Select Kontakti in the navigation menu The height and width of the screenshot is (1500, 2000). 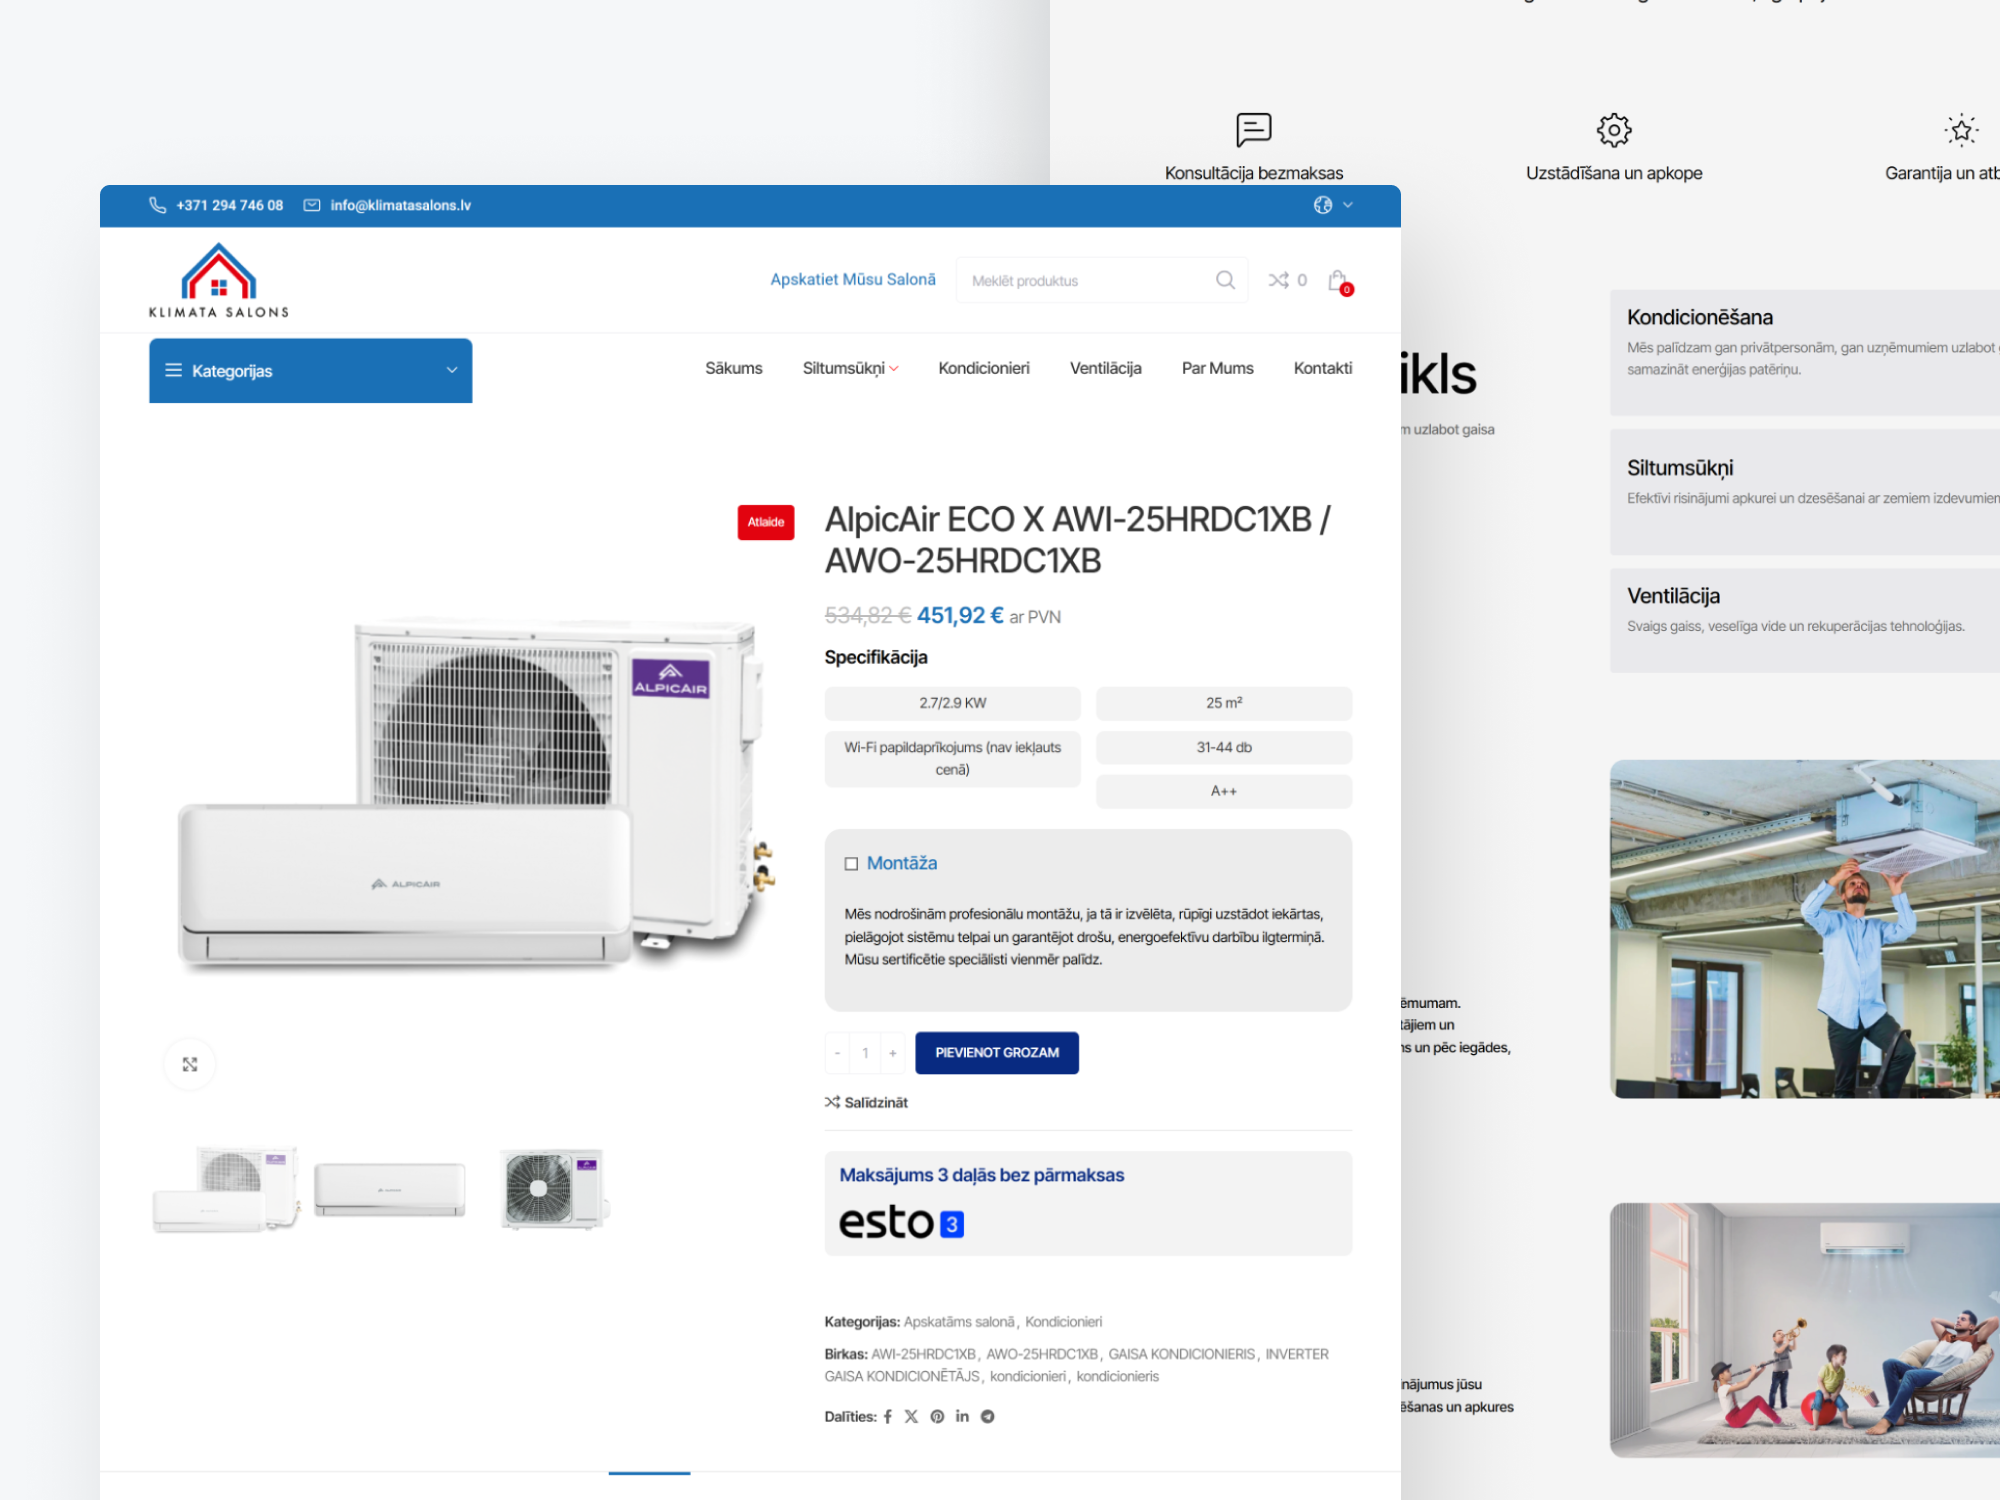(1322, 368)
